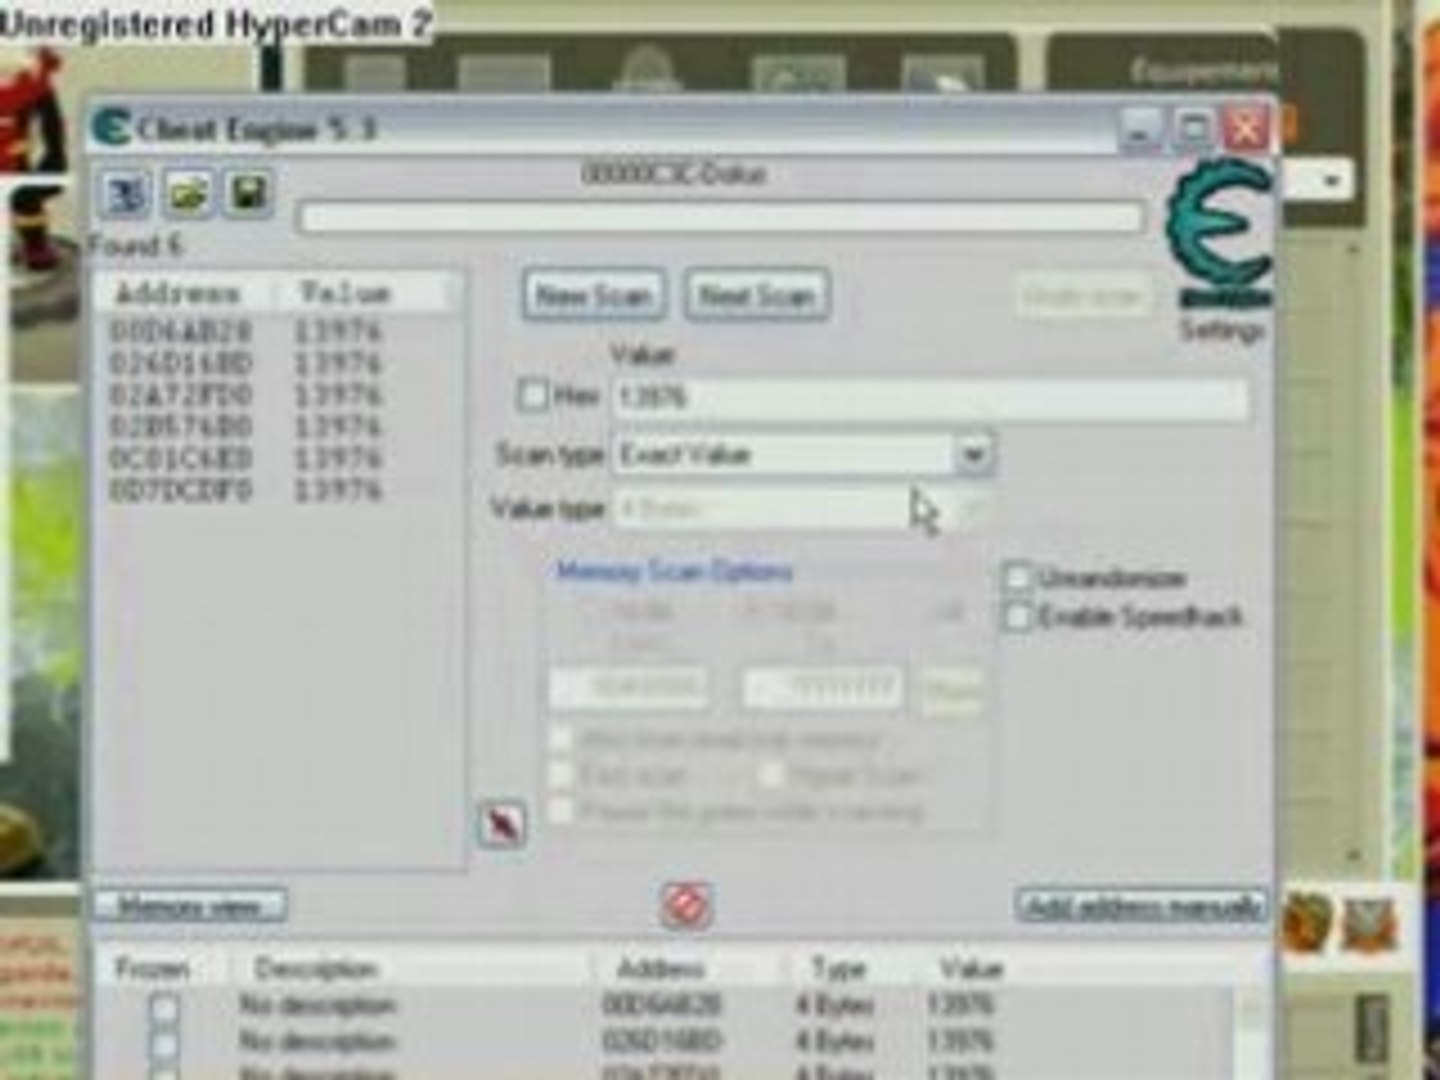Click second row No description text

coord(317,1042)
